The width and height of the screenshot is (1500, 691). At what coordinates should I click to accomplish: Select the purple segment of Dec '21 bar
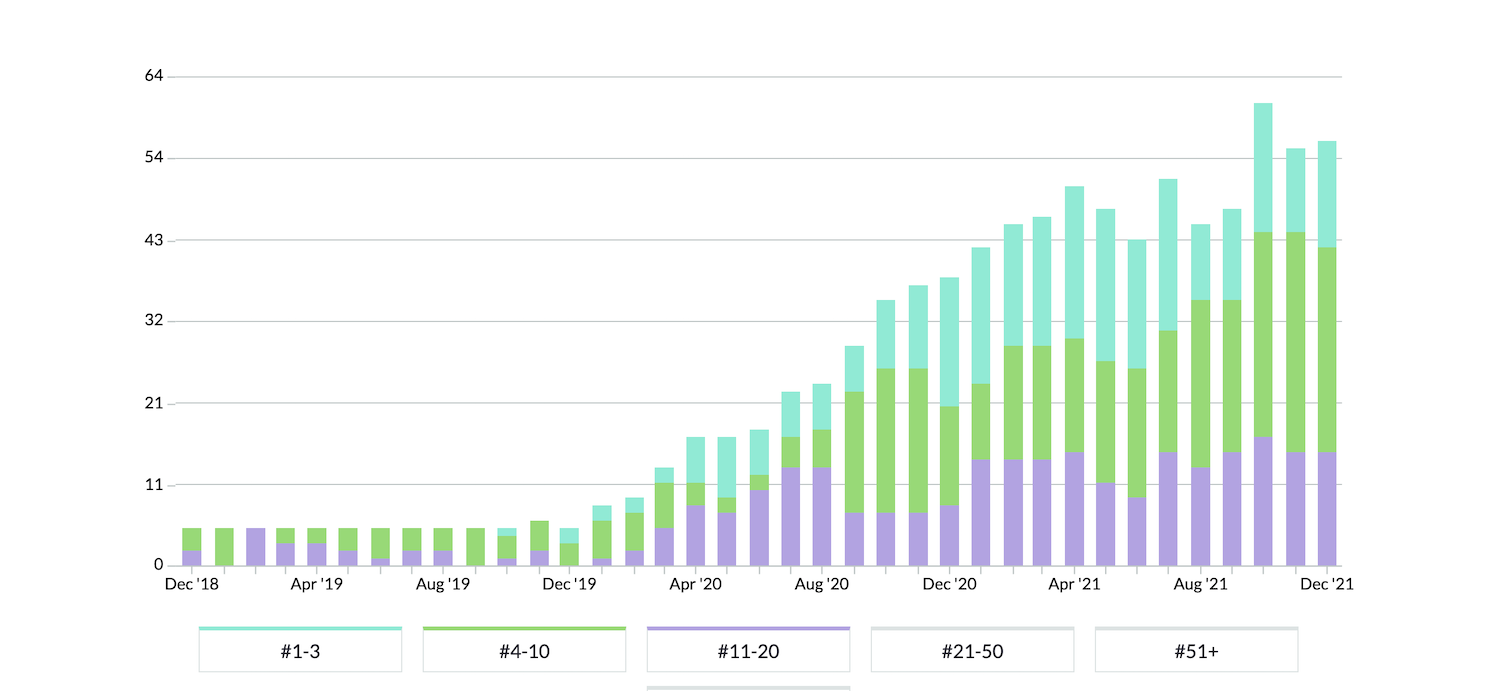pyautogui.click(x=1327, y=508)
